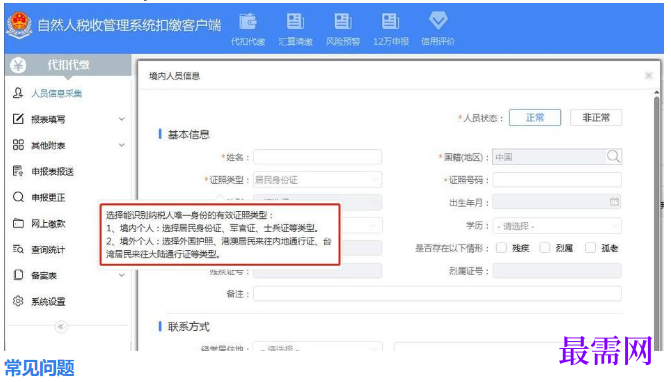
Task: Click the document icon for 申报表报送
Action: [18, 171]
